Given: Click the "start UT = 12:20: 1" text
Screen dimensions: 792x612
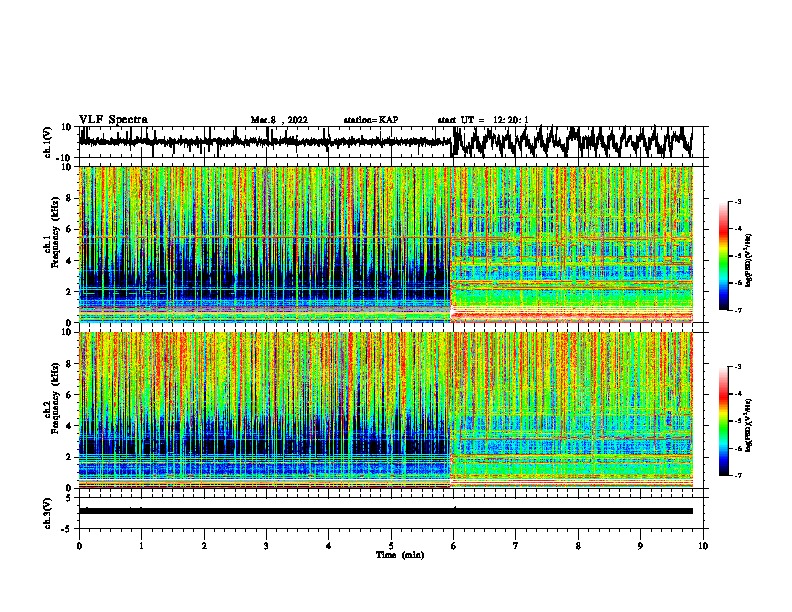Looking at the screenshot, I should pos(483,120).
